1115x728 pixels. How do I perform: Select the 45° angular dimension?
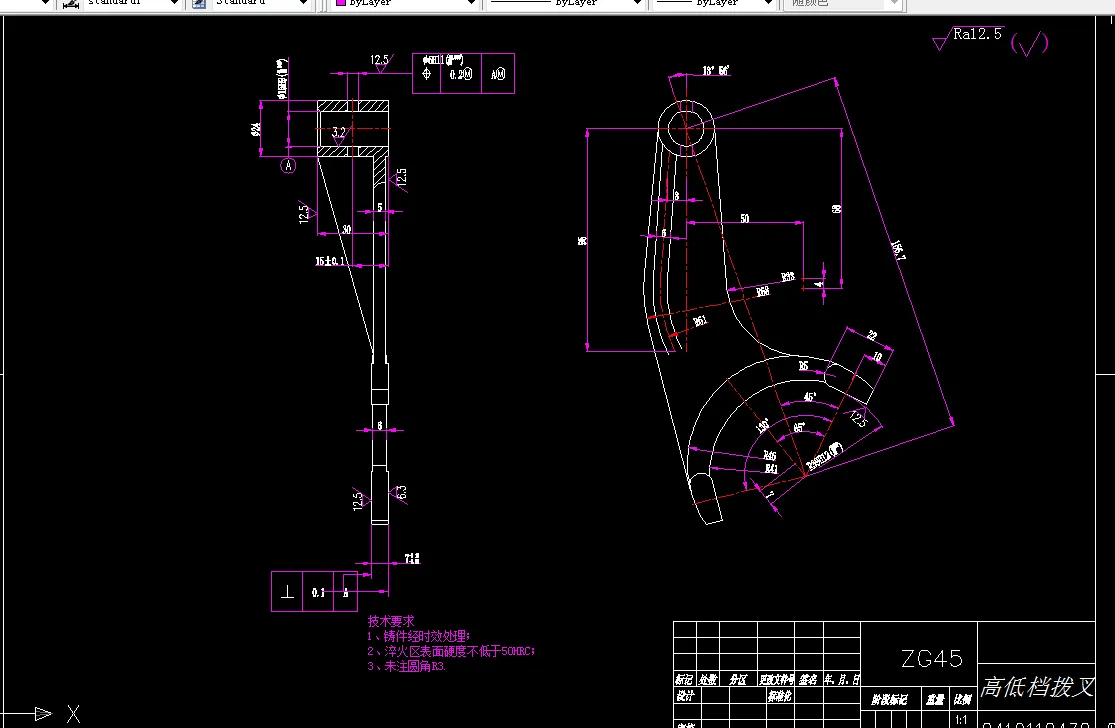click(x=809, y=397)
